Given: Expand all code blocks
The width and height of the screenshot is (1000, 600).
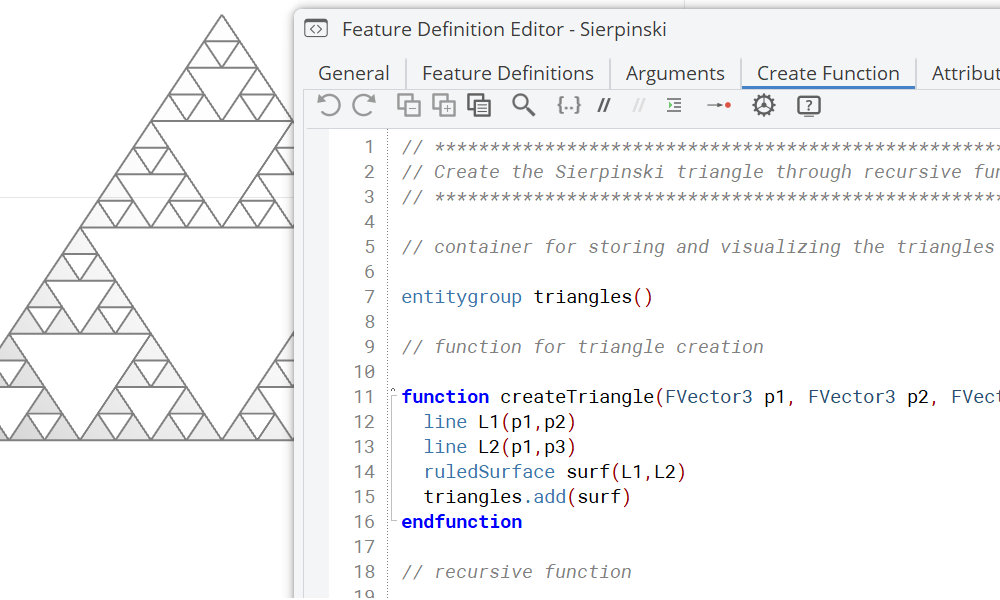Looking at the screenshot, I should point(444,105).
